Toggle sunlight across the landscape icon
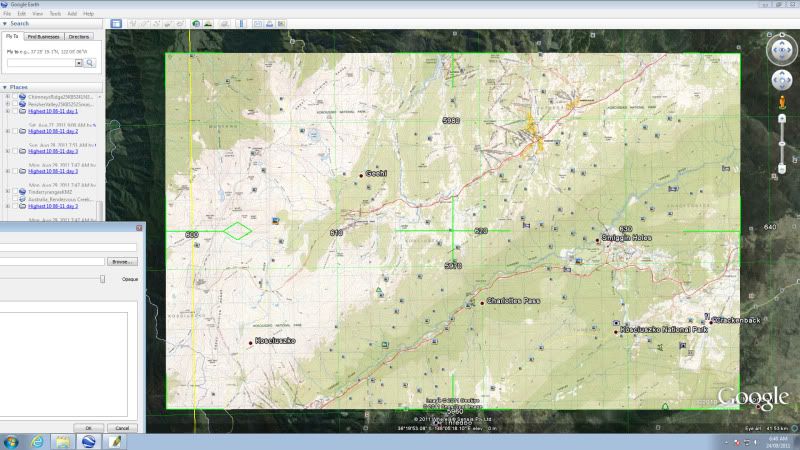Viewport: 800px width, 450px height. 208,23
